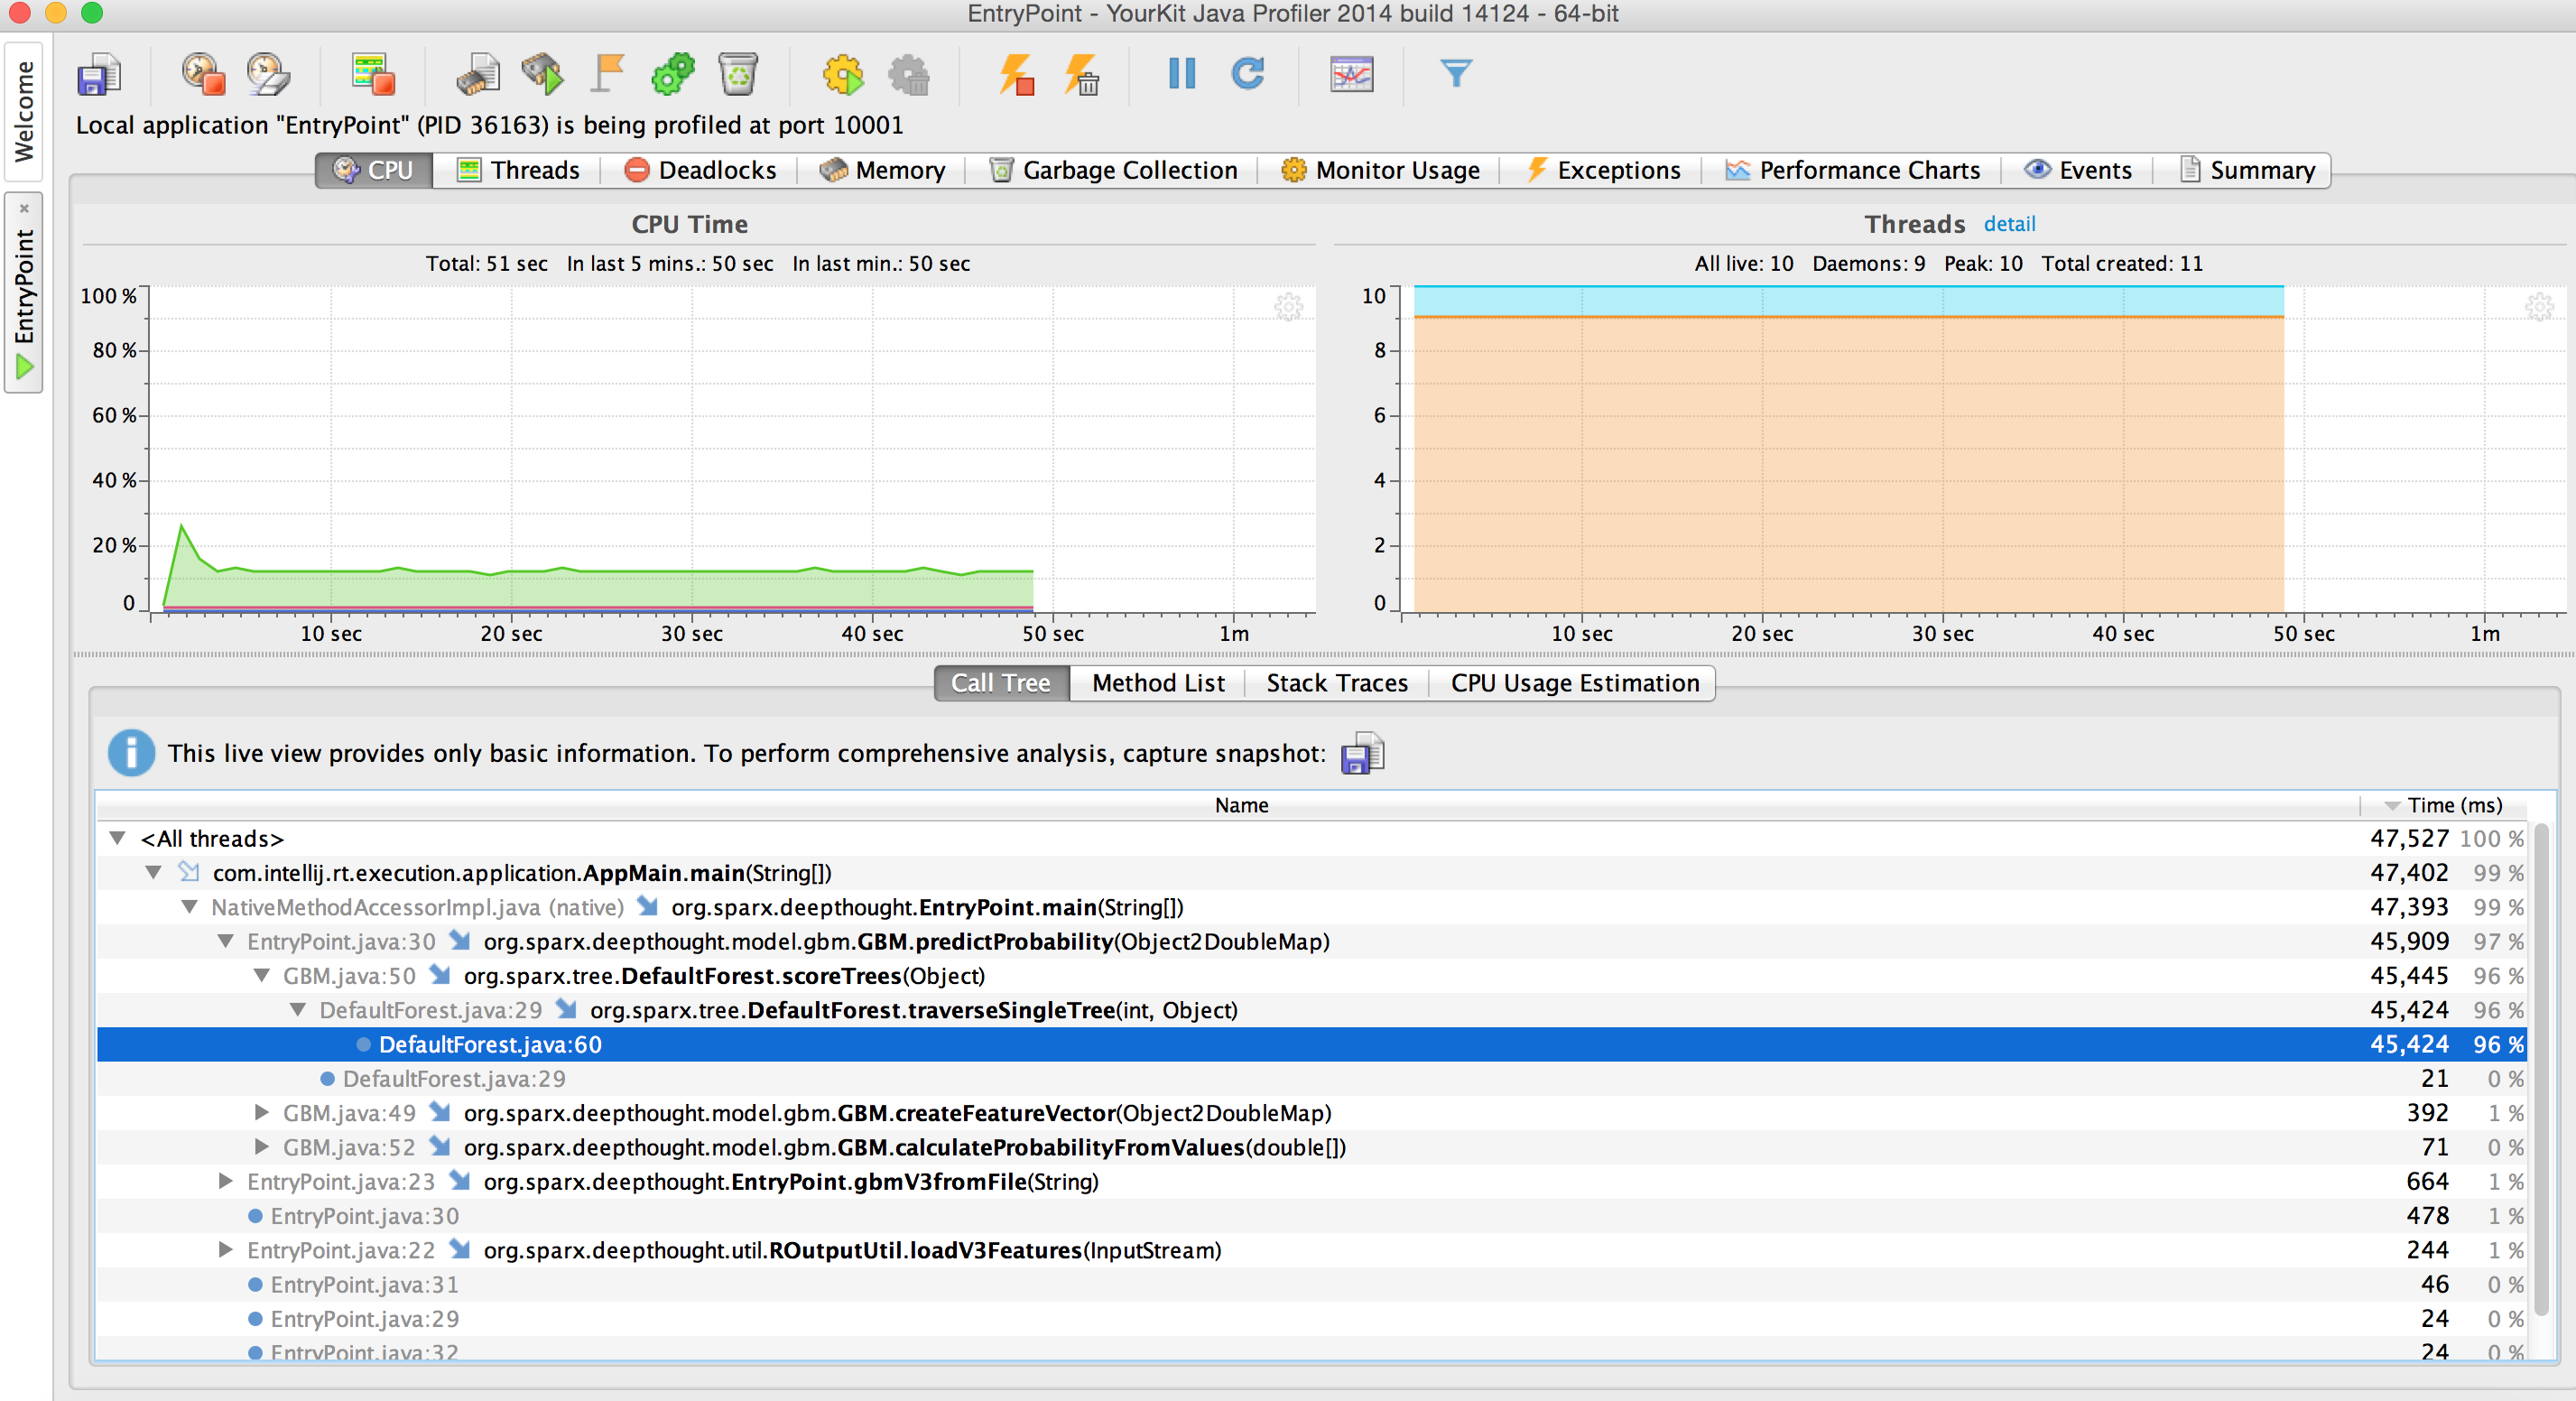The width and height of the screenshot is (2576, 1401).
Task: Open the Summary tab
Action: [x=2244, y=170]
